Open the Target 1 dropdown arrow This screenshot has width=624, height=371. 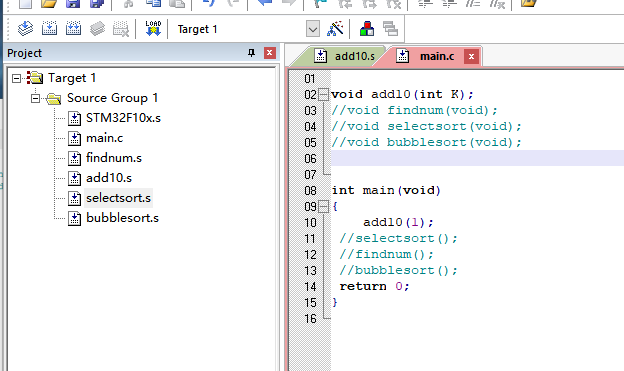(x=313, y=29)
